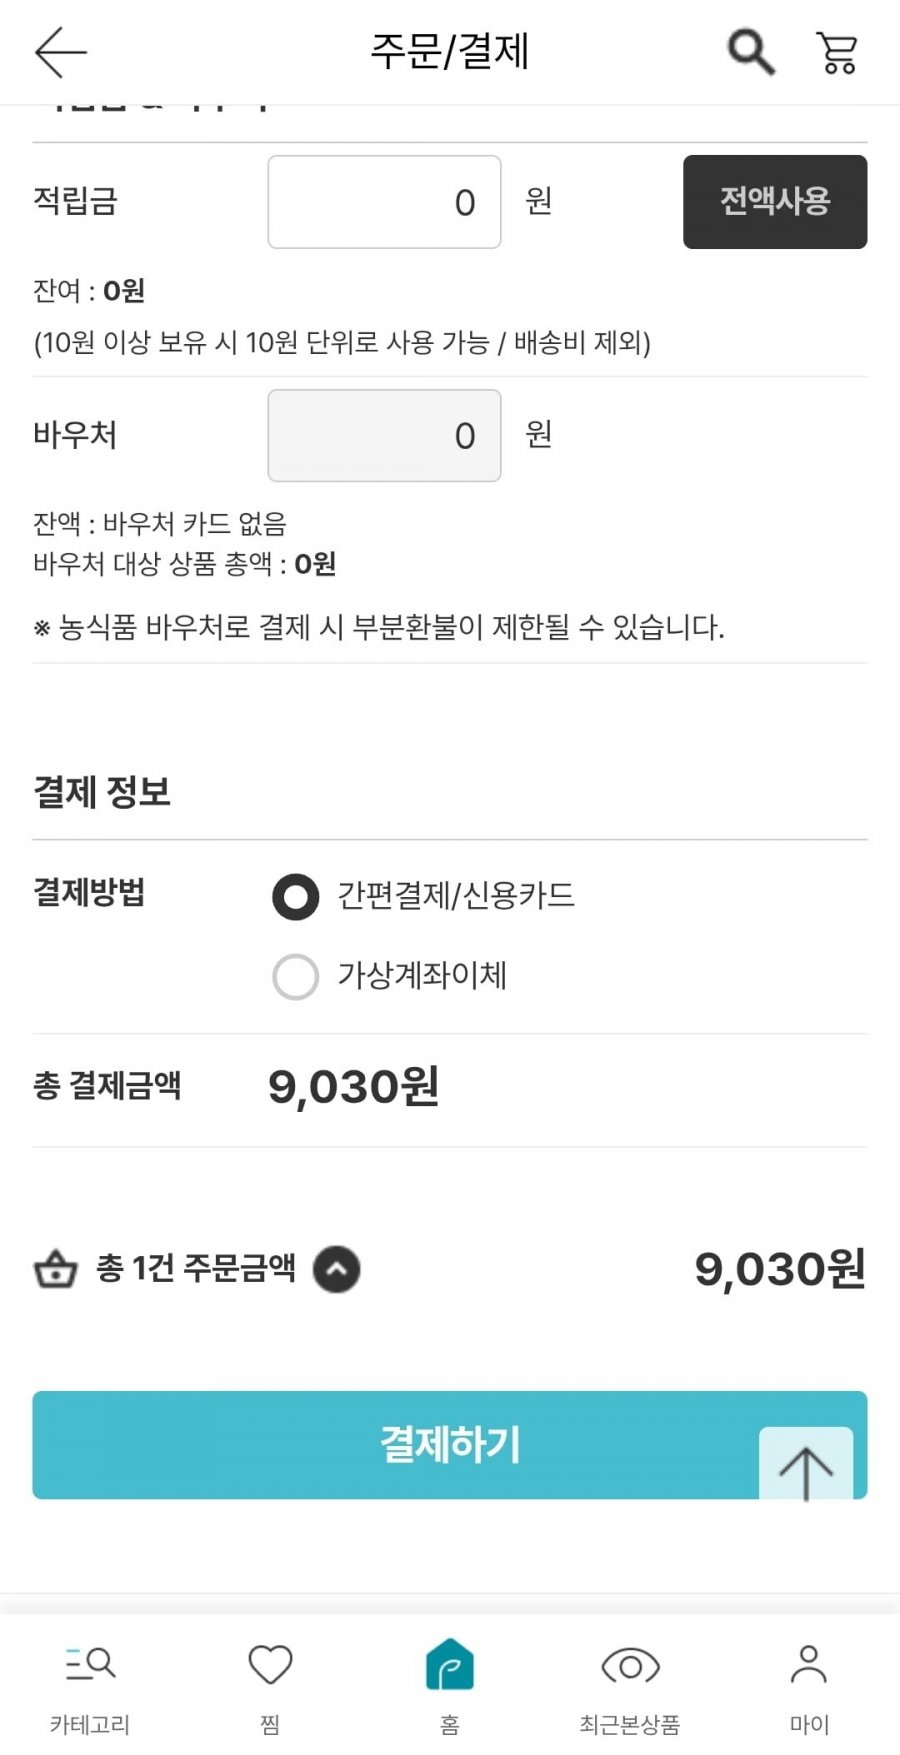Open the shopping cart icon
Screen dimensions: 900x1755
(x=837, y=53)
